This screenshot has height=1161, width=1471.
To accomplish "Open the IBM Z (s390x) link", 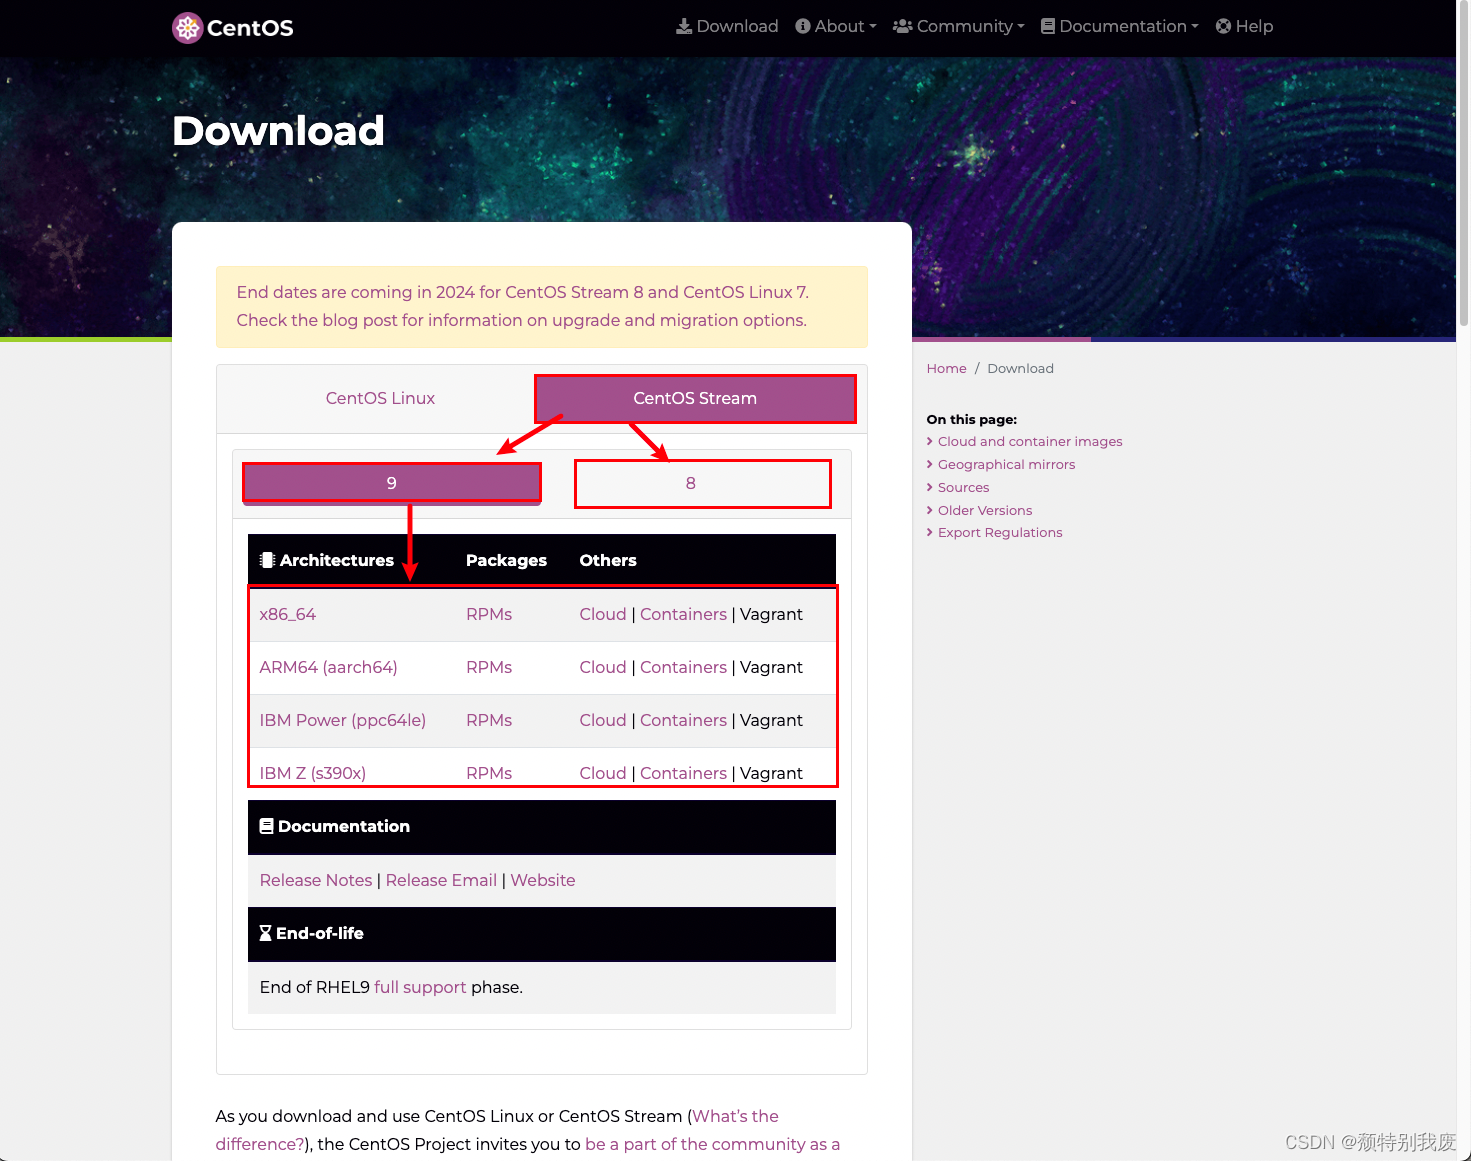I will click(x=313, y=773).
